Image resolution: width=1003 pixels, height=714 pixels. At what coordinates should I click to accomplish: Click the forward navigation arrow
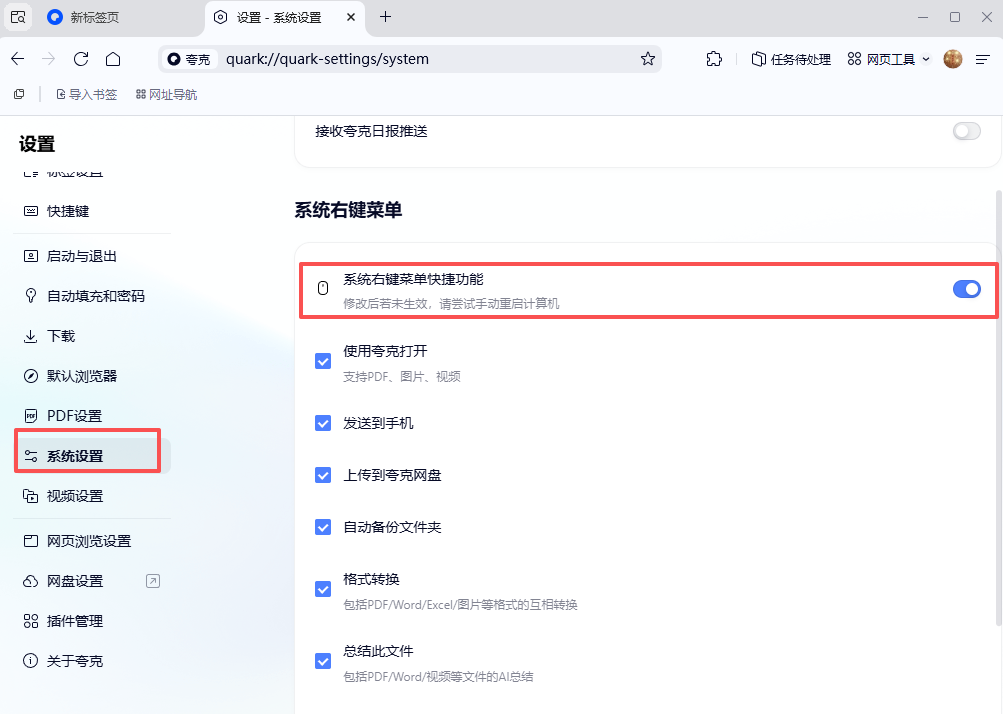point(49,59)
